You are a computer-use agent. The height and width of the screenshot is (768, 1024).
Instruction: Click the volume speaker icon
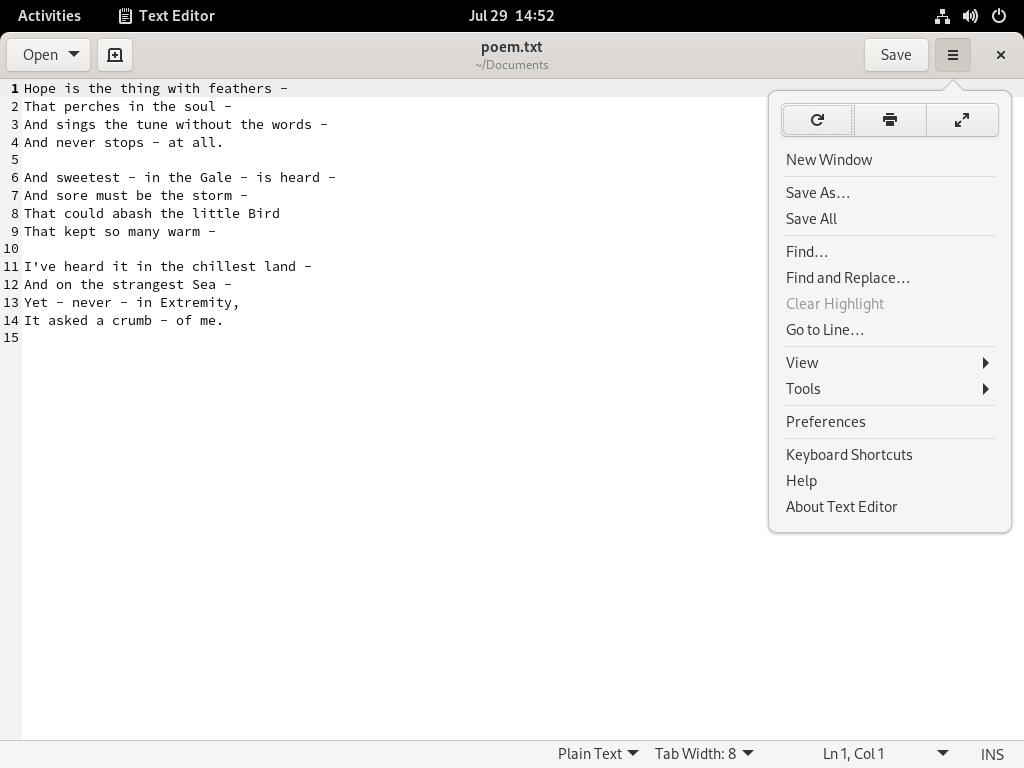click(970, 16)
